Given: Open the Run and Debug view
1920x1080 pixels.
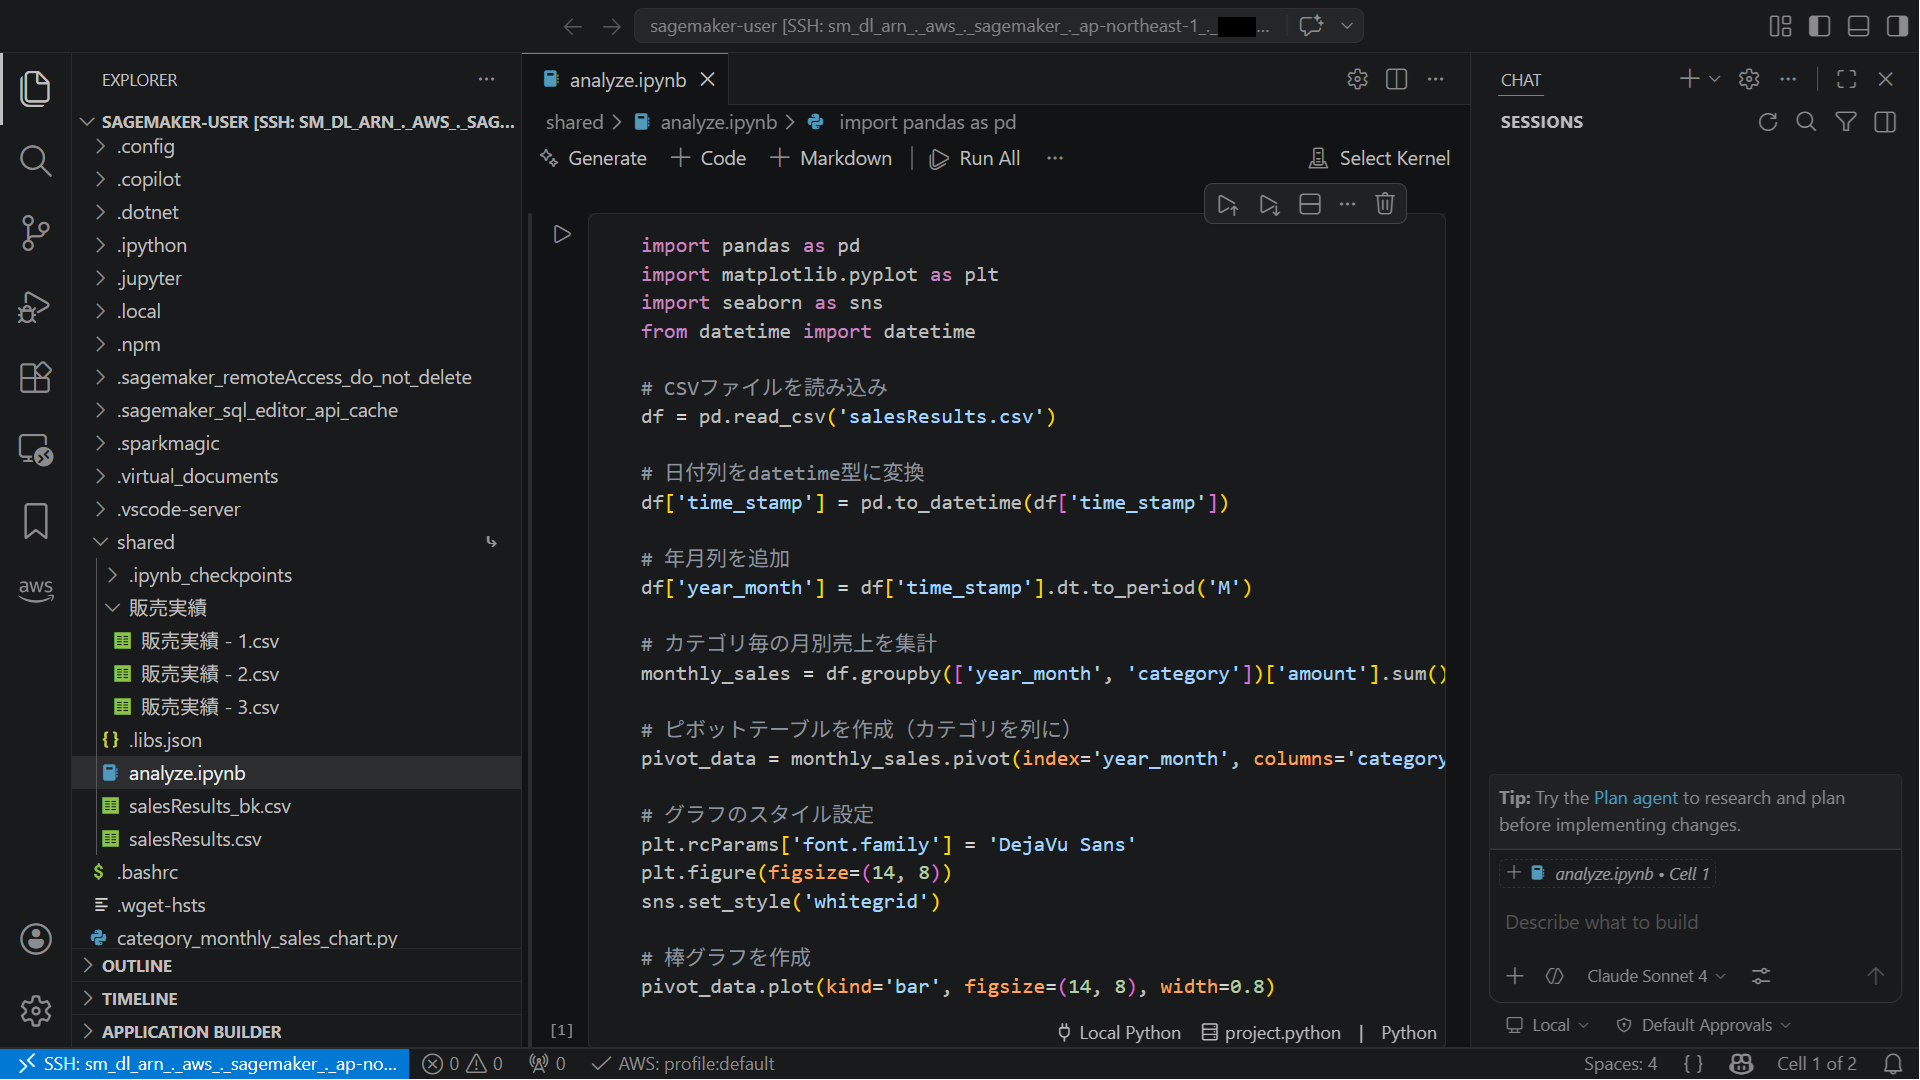Looking at the screenshot, I should tap(36, 305).
